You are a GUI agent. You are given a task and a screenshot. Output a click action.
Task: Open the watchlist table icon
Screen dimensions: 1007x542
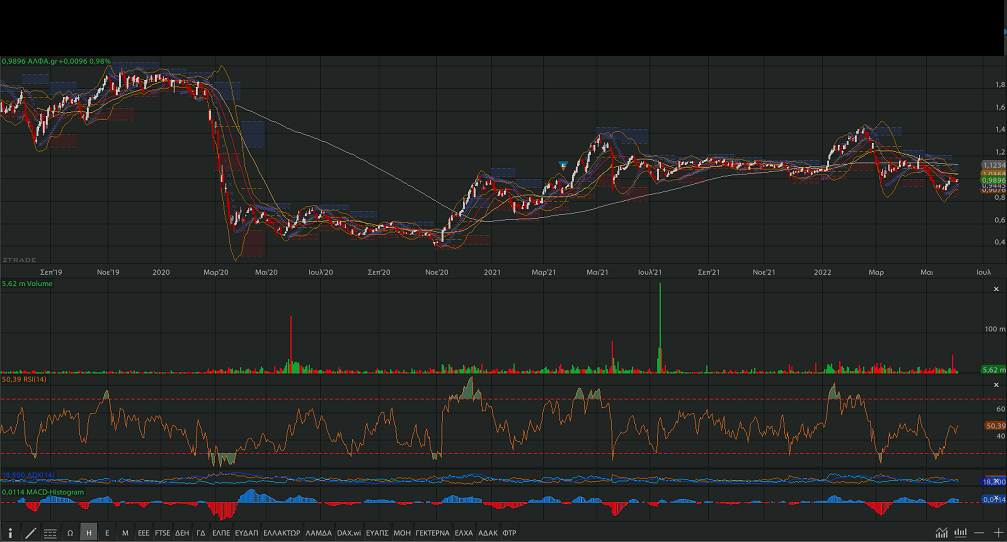pos(50,533)
